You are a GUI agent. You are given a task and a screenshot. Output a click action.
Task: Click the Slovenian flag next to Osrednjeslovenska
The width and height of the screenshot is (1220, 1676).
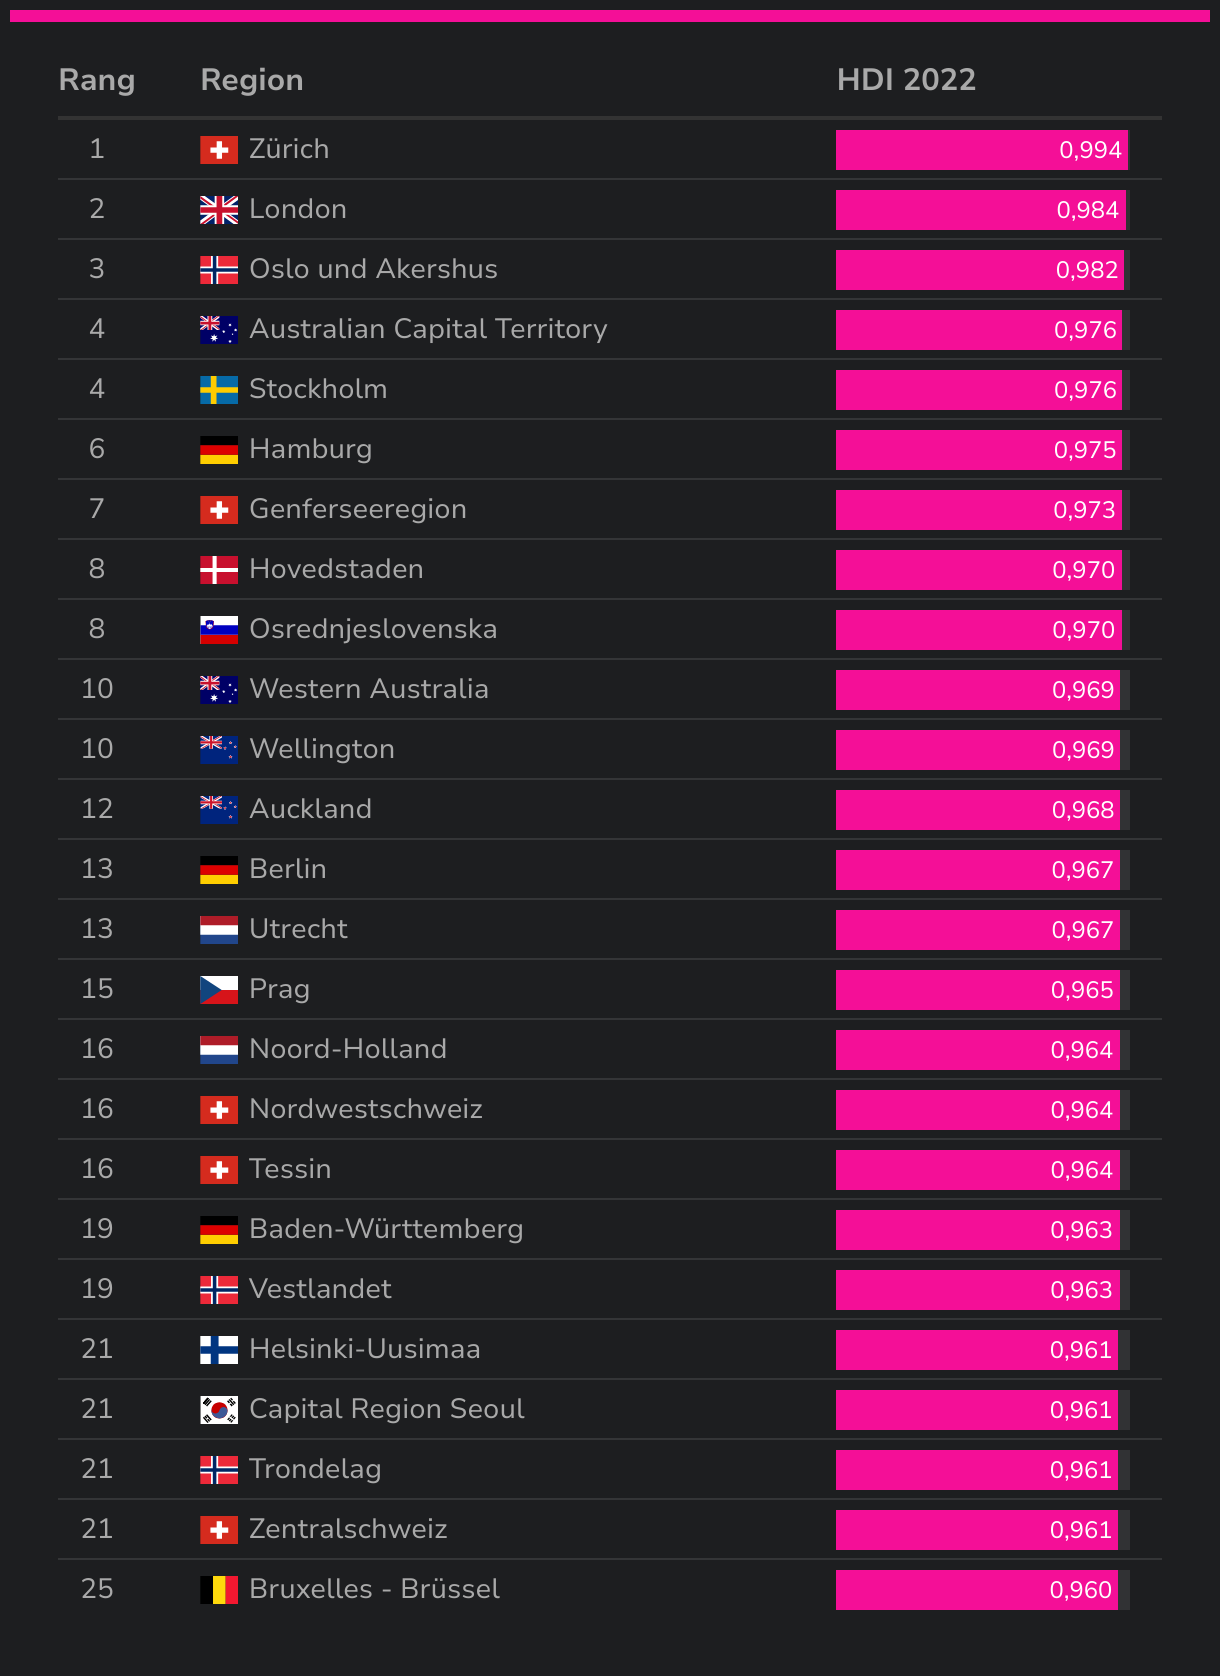219,630
